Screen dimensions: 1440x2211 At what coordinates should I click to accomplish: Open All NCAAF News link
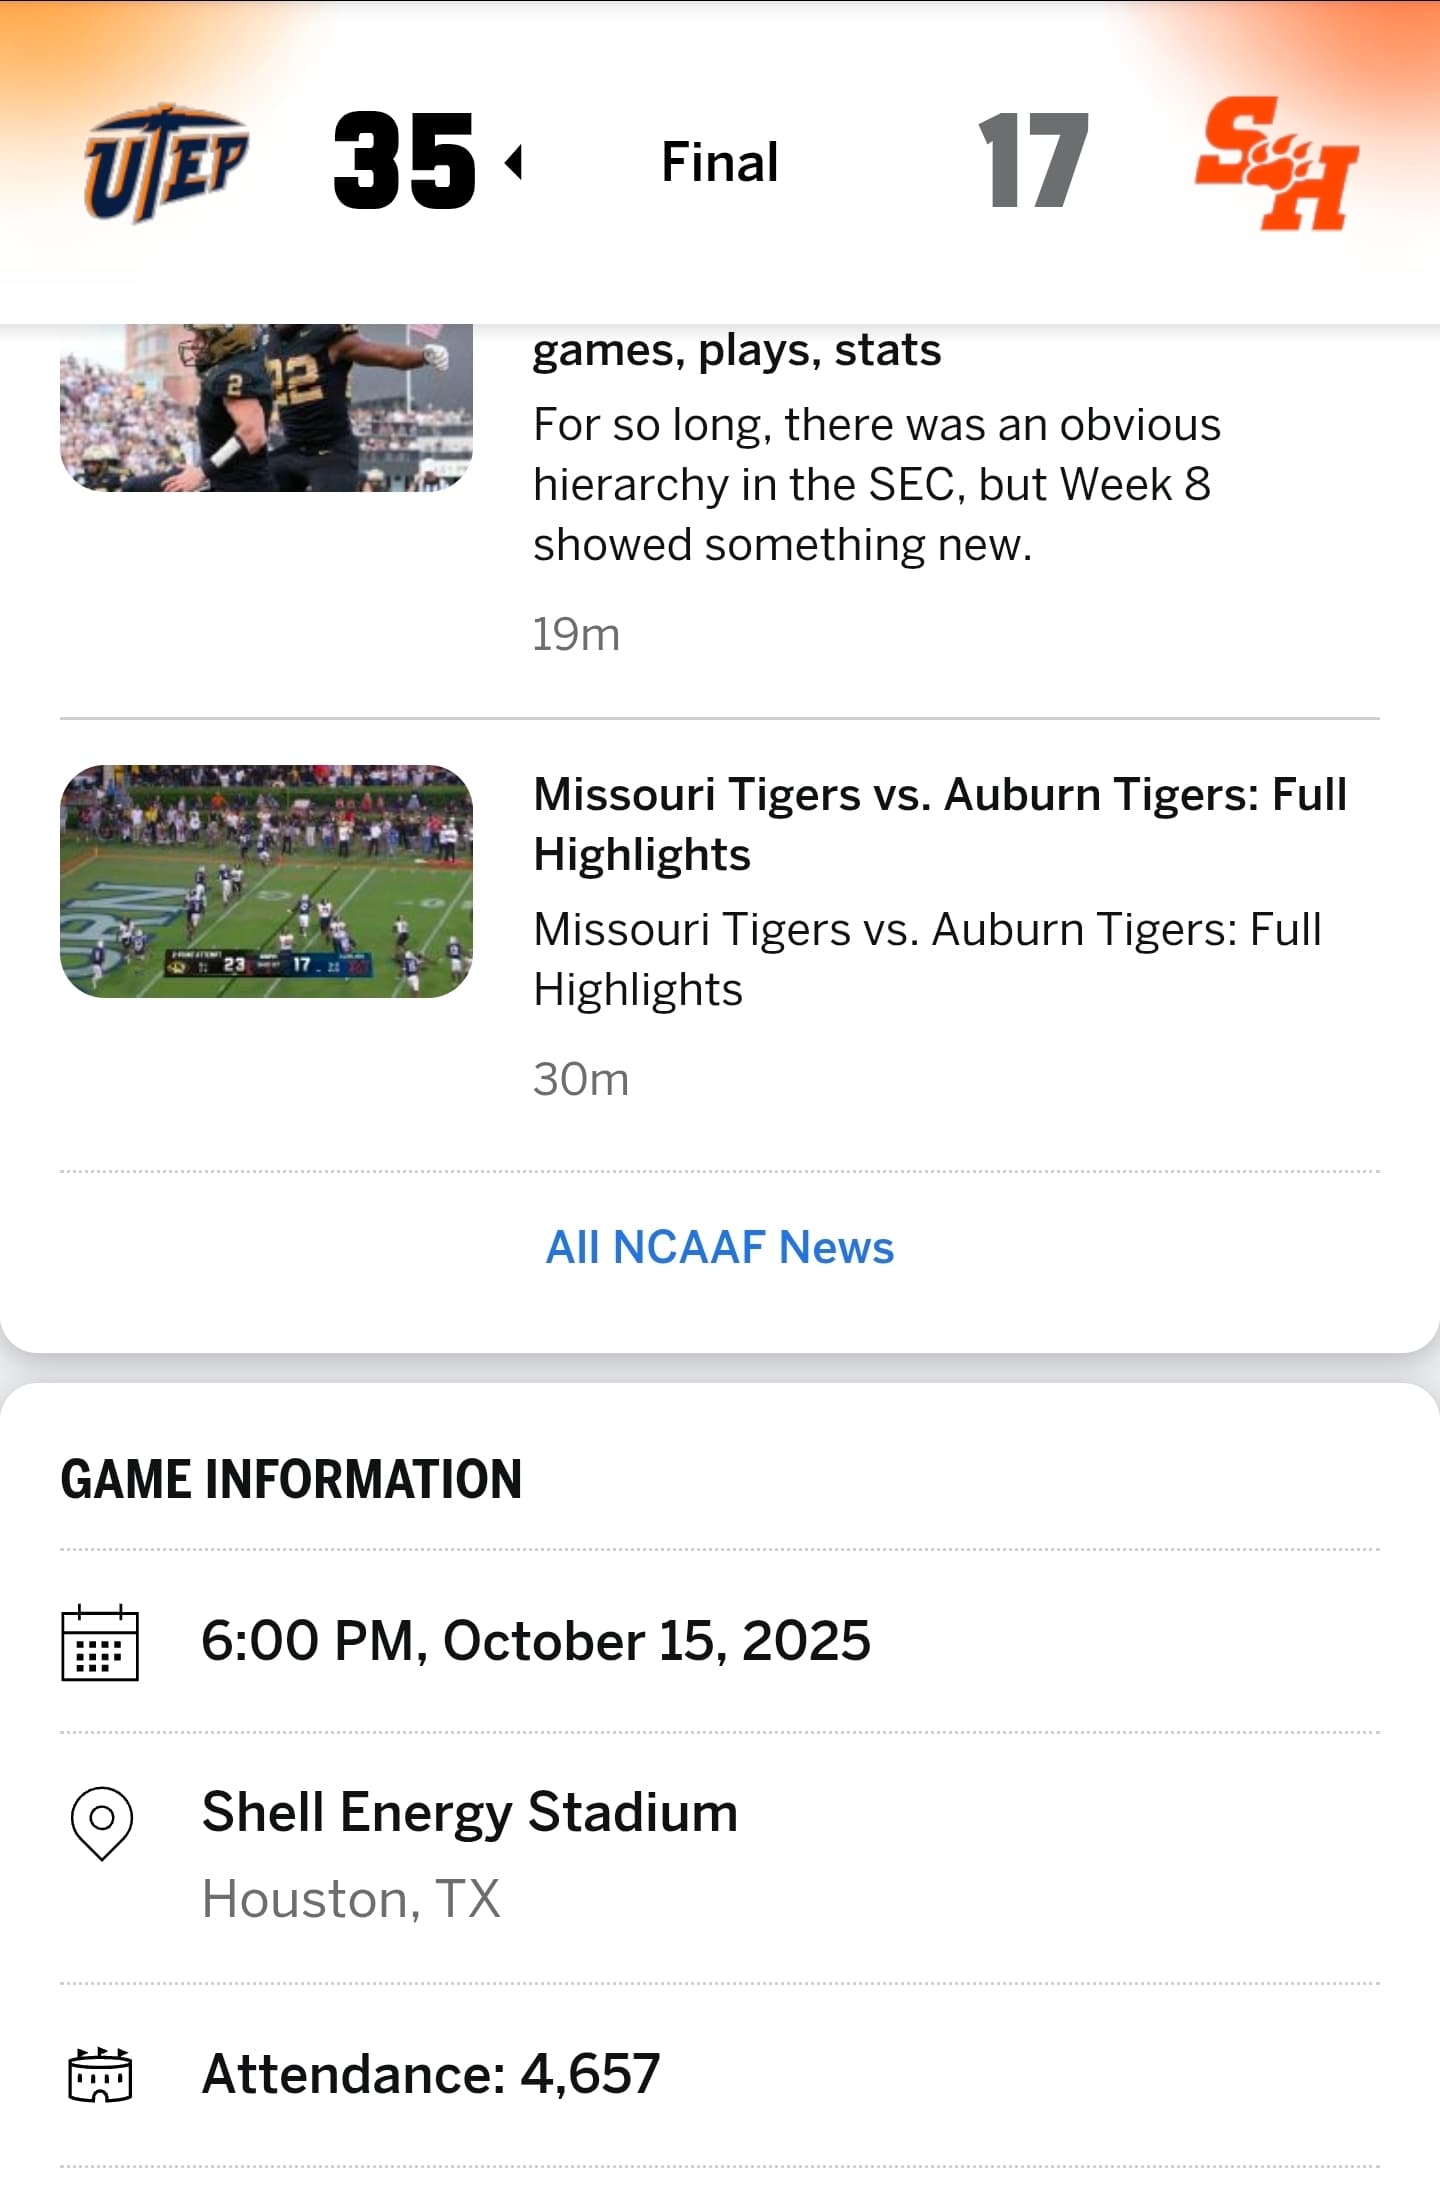719,1247
